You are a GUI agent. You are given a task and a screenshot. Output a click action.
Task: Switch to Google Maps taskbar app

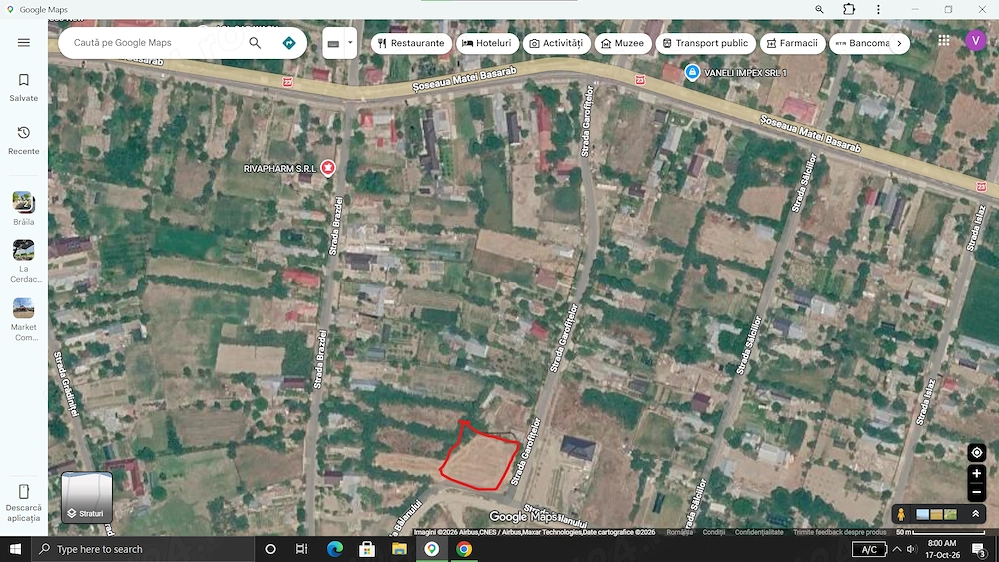(x=431, y=549)
